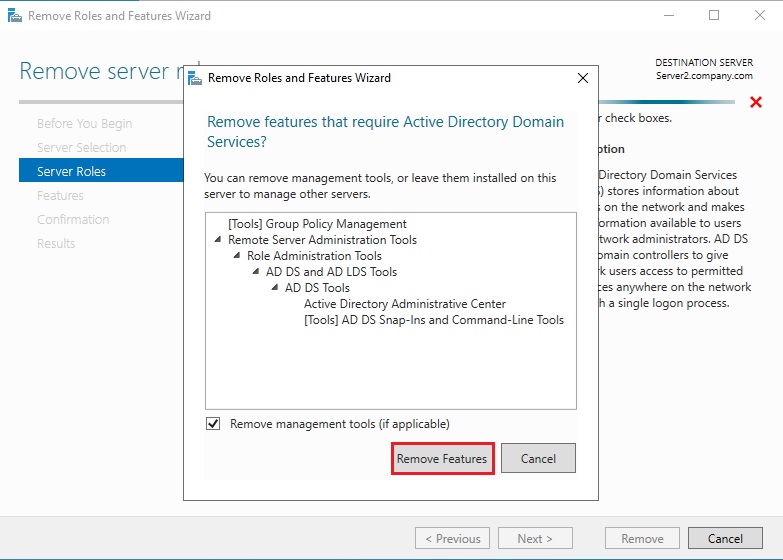This screenshot has height=560, width=783.
Task: Collapse AD DS and AD LDS Tools node
Action: pos(256,272)
